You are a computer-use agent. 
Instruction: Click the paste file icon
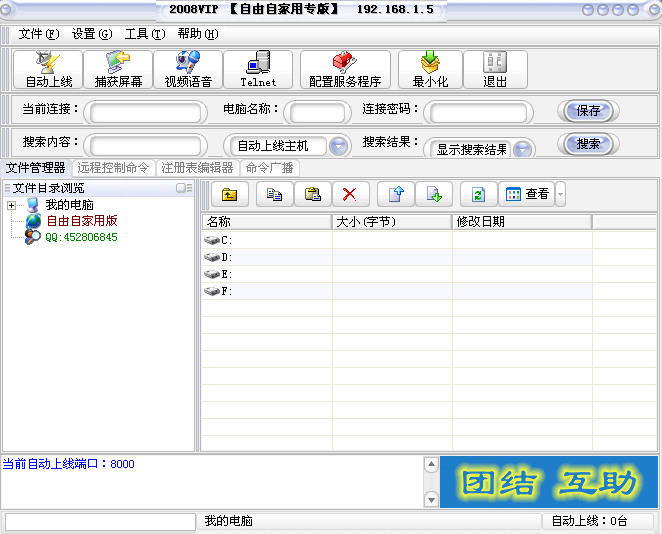coord(312,194)
